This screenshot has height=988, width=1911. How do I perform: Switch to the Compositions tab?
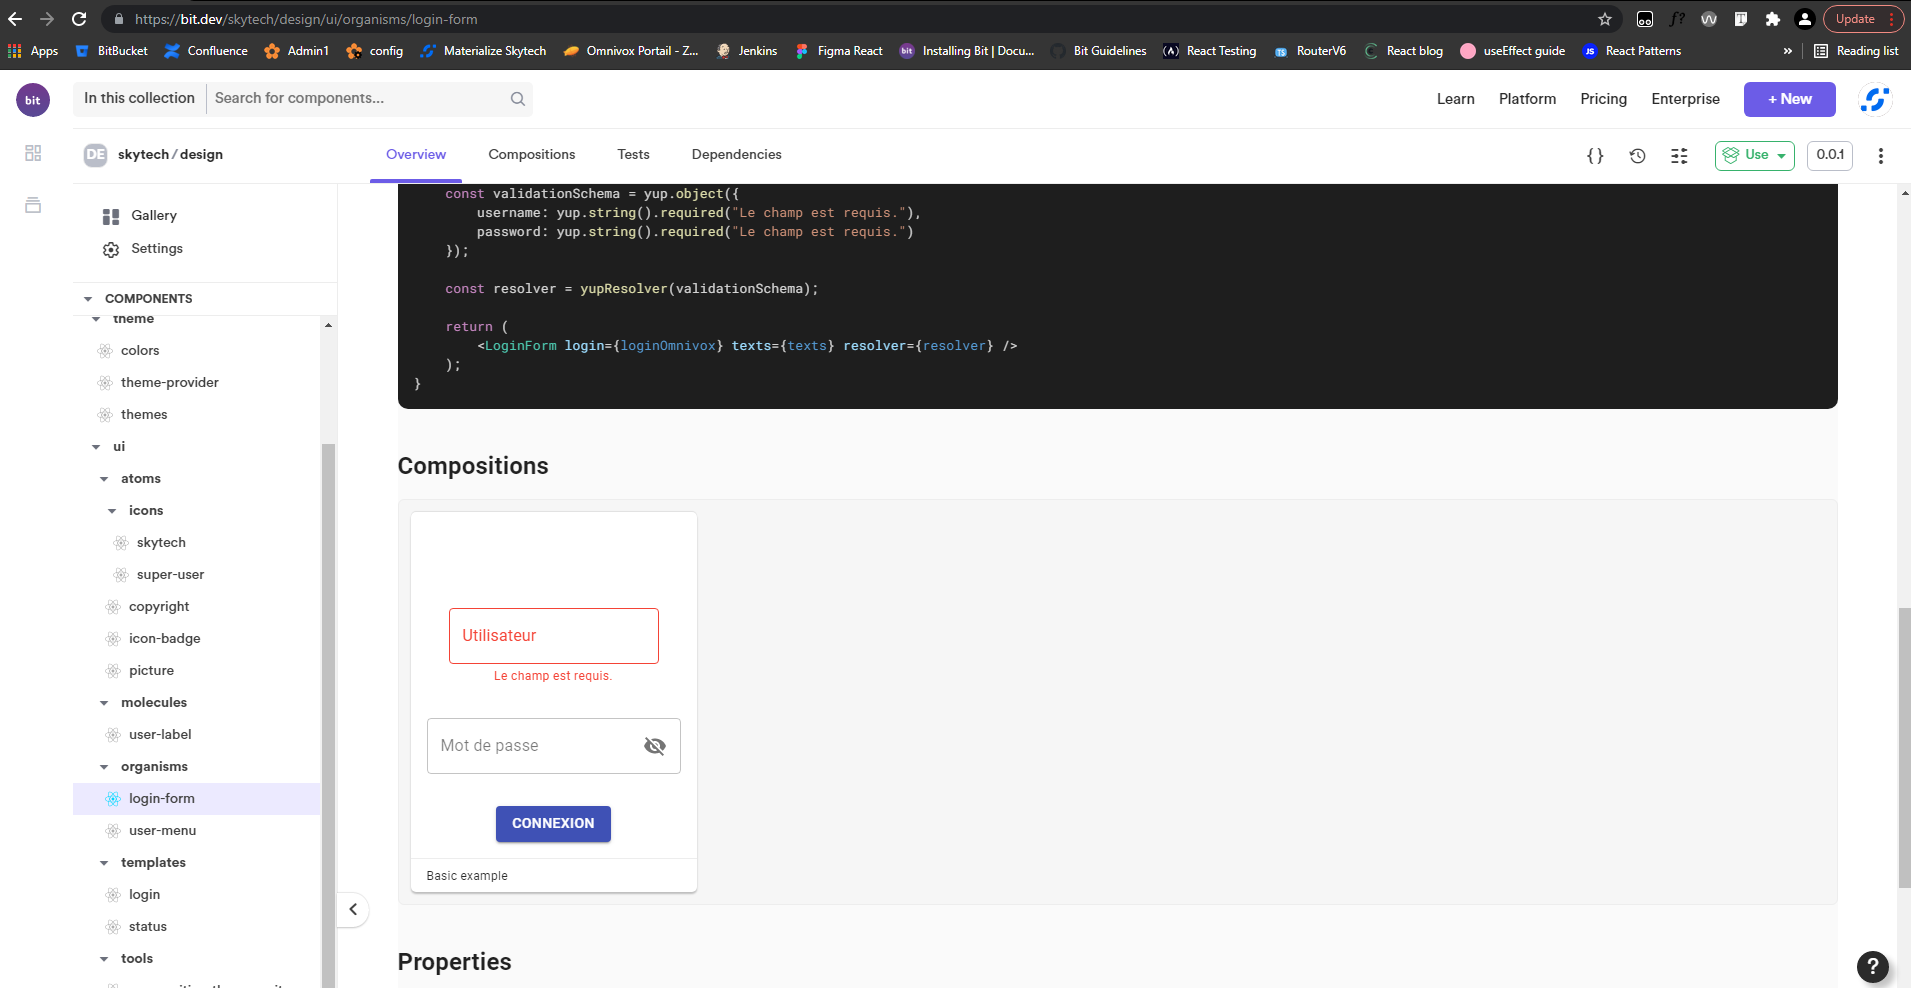coord(531,154)
